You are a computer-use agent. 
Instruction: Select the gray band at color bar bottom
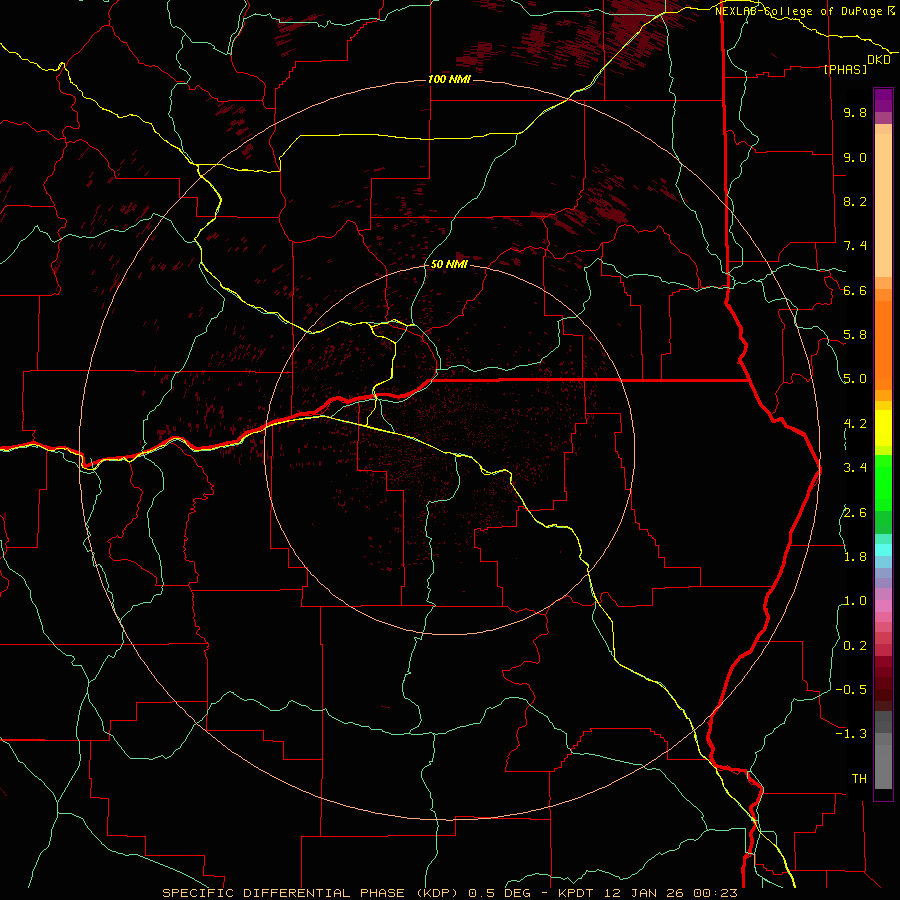click(x=883, y=761)
